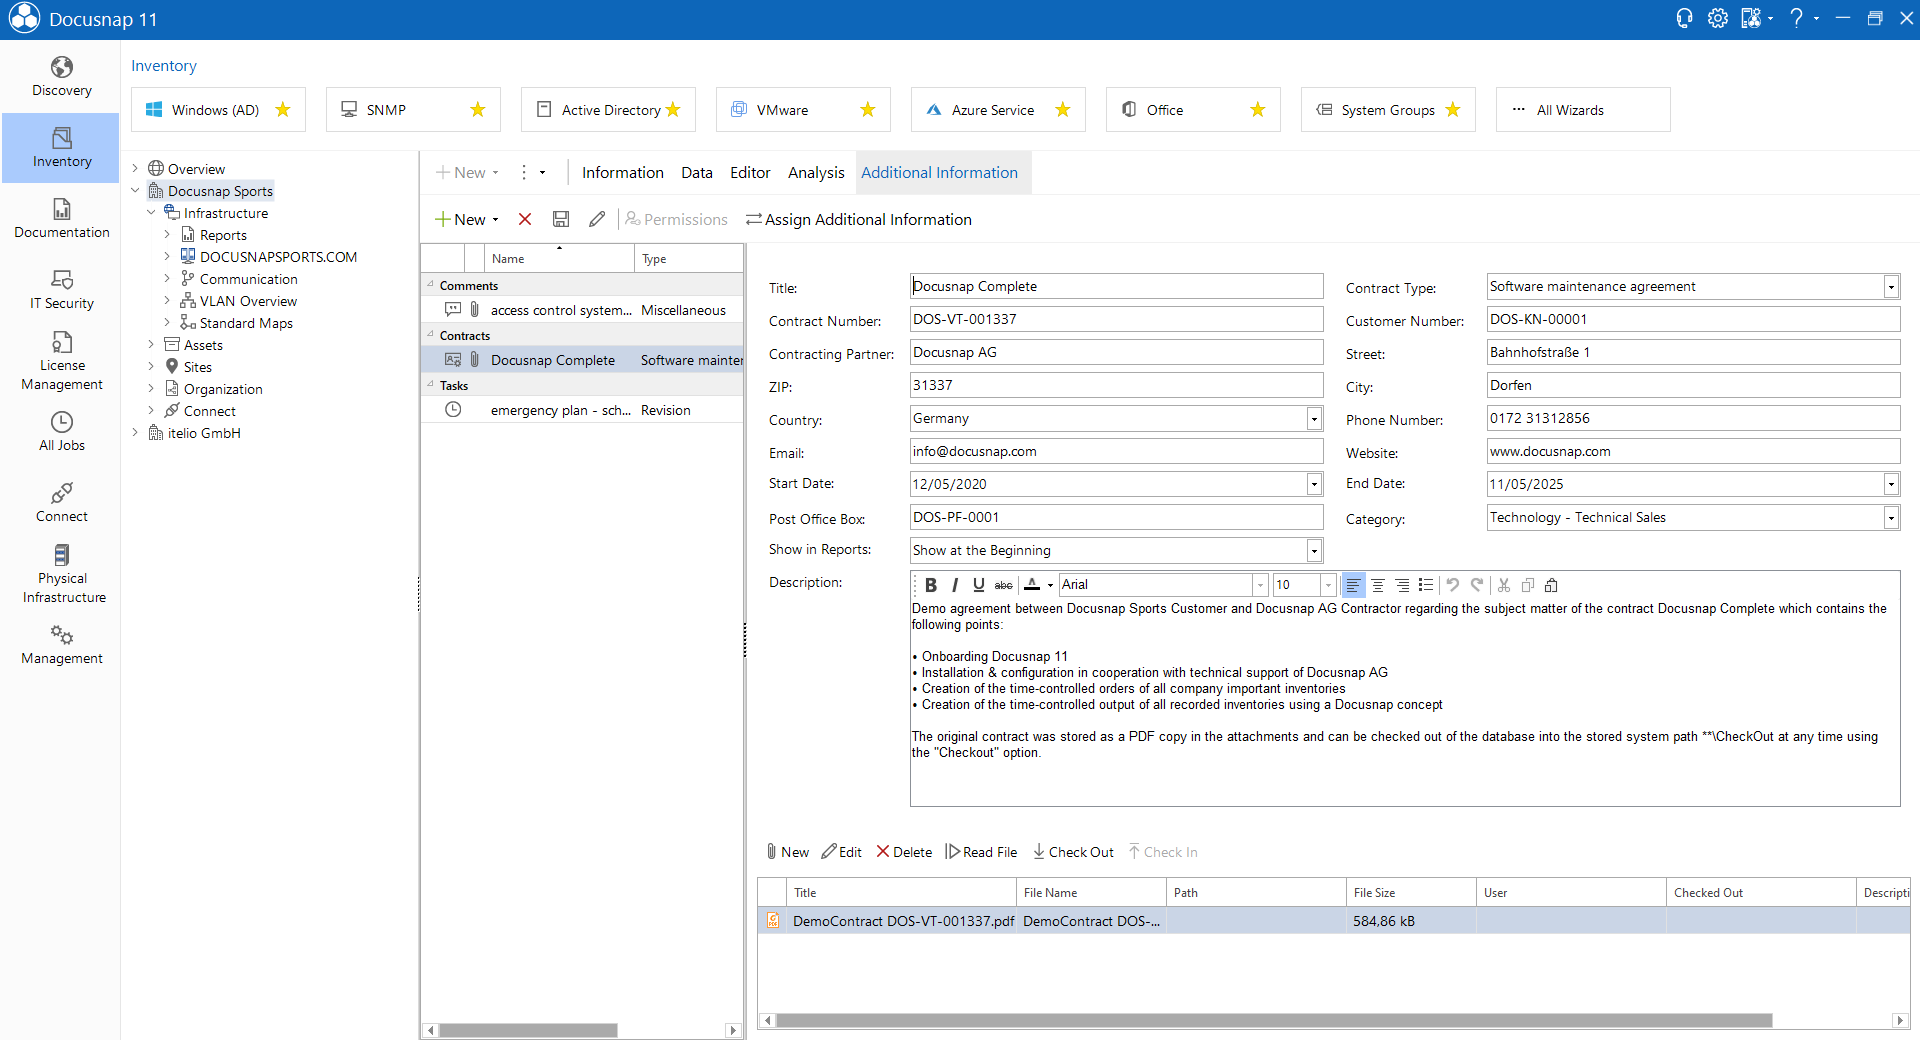The height and width of the screenshot is (1040, 1920).
Task: Toggle favorite star on Active Directory wizard
Action: [x=673, y=110]
